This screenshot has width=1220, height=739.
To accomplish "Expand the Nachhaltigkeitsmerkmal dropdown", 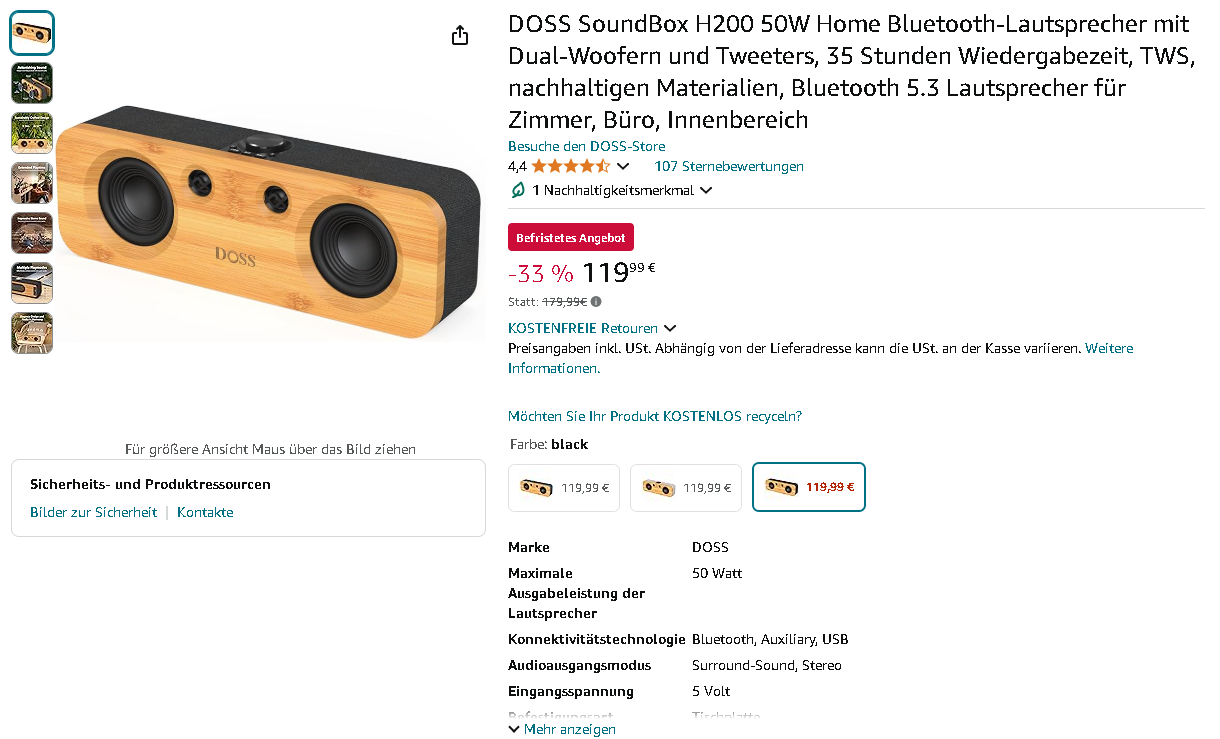I will click(x=706, y=190).
